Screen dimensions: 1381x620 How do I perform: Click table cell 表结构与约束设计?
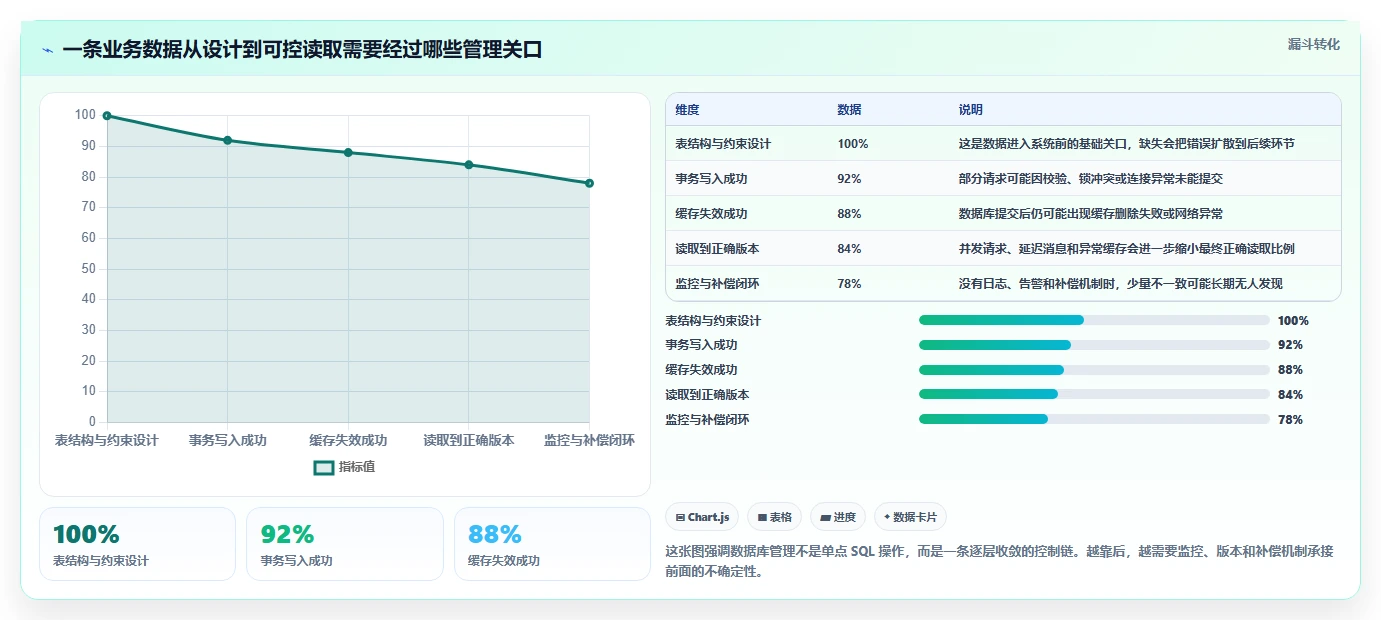[x=723, y=144]
